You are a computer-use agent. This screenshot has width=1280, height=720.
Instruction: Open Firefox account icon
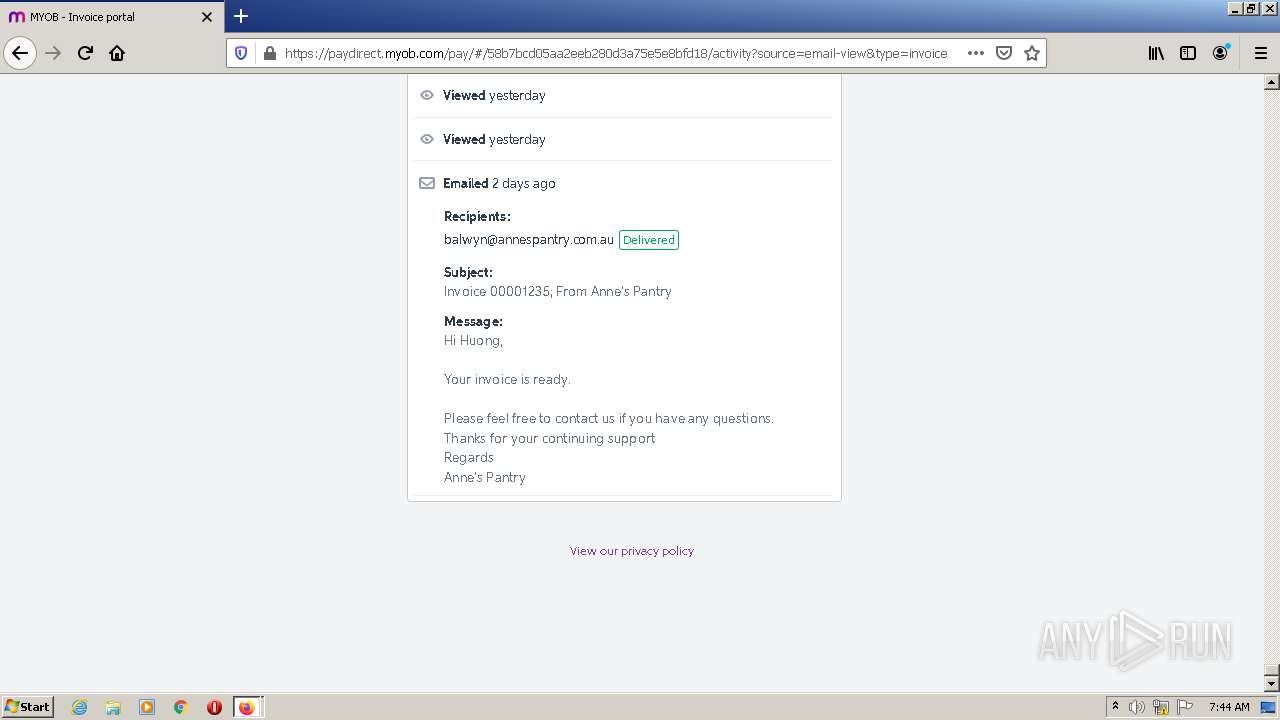click(1220, 53)
